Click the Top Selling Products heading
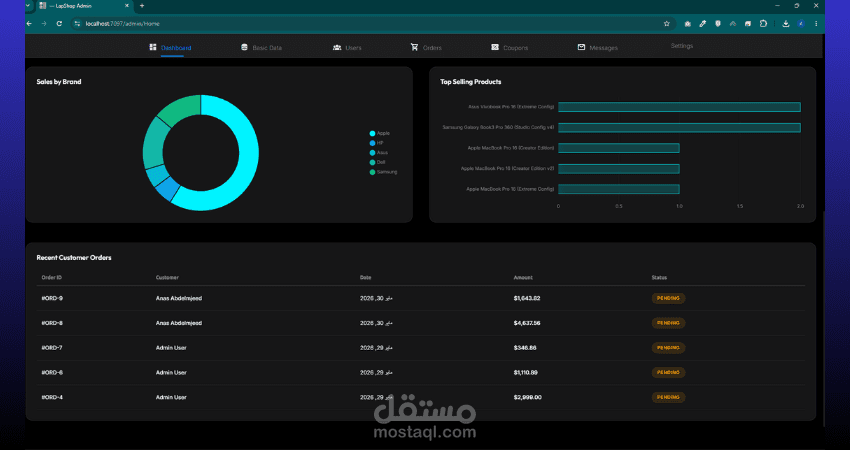Viewport: 850px width, 450px height. (471, 82)
